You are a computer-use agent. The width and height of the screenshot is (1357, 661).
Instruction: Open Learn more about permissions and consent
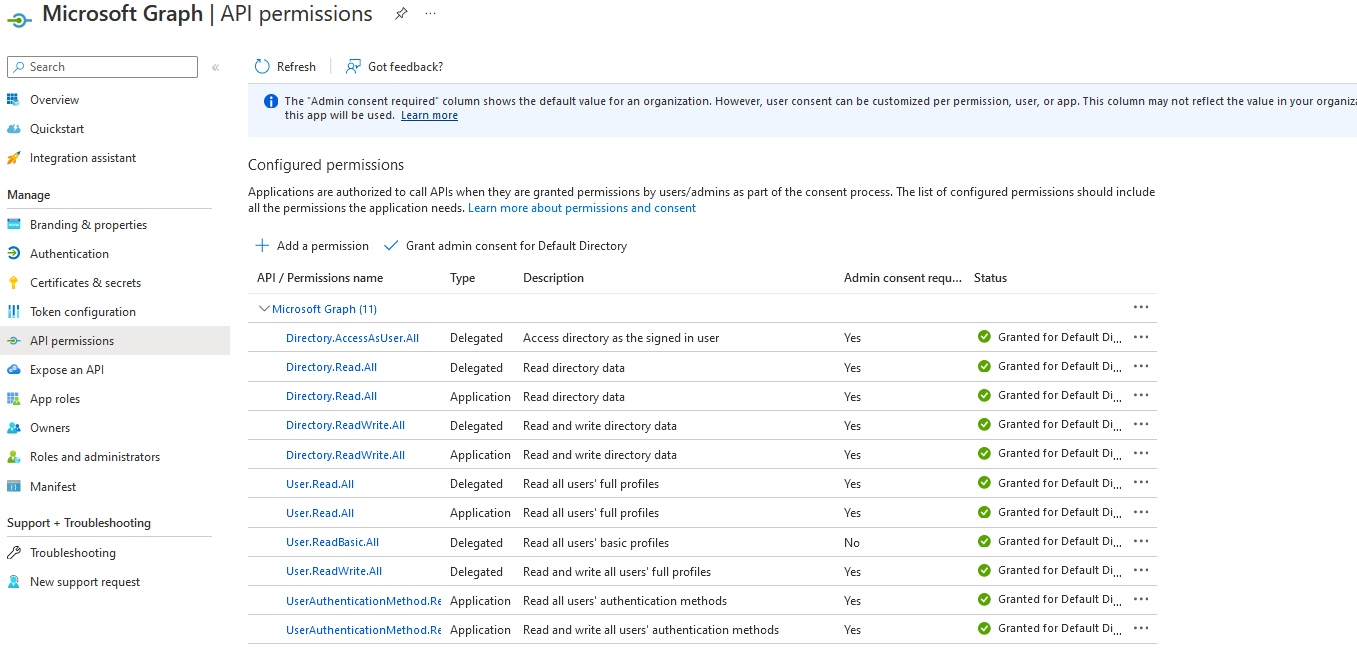582,208
